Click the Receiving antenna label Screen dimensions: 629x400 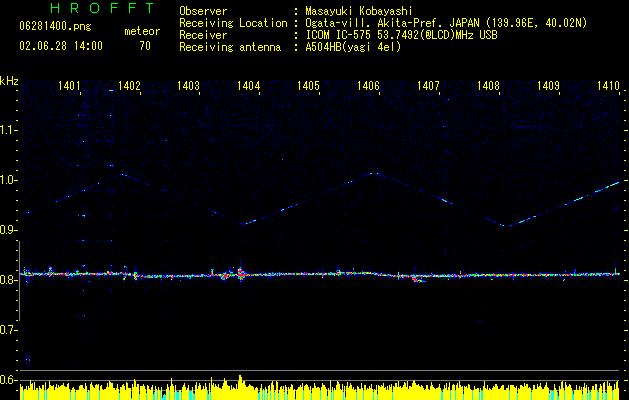(x=230, y=47)
